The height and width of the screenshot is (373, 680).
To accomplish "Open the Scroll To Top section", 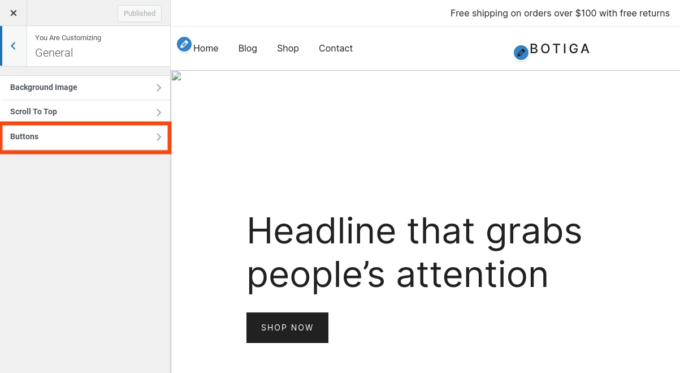I will (x=85, y=112).
